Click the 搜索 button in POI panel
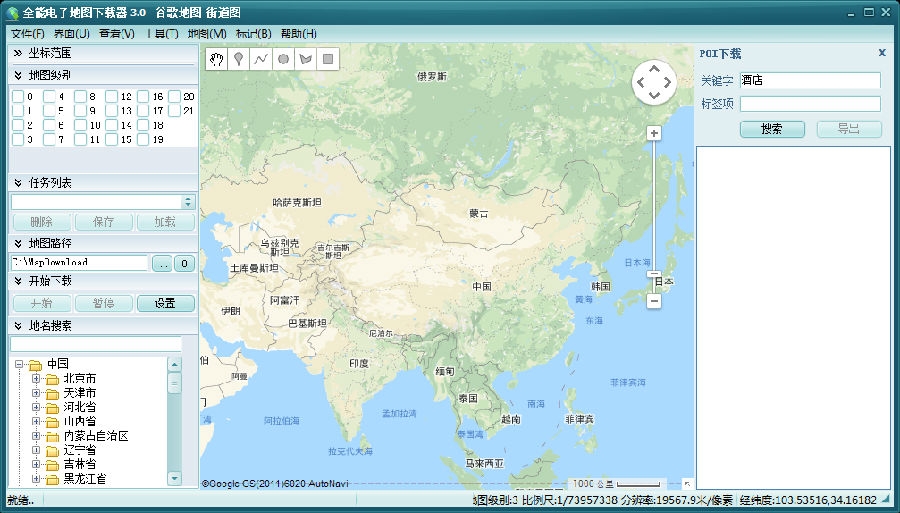Screen dimensions: 900x513 pyautogui.click(x=772, y=129)
